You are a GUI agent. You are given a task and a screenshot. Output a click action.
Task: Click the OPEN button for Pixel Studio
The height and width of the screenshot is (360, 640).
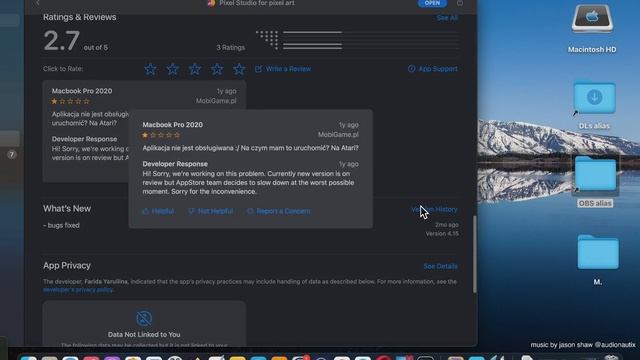(432, 3)
